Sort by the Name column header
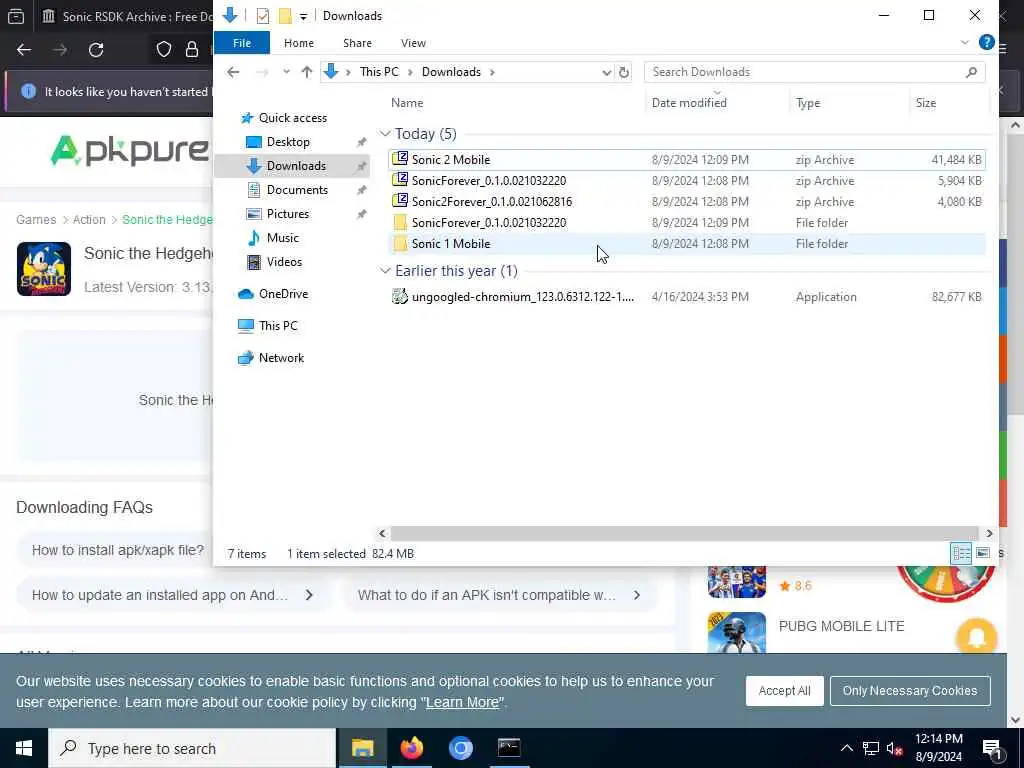The width and height of the screenshot is (1024, 768). click(407, 103)
